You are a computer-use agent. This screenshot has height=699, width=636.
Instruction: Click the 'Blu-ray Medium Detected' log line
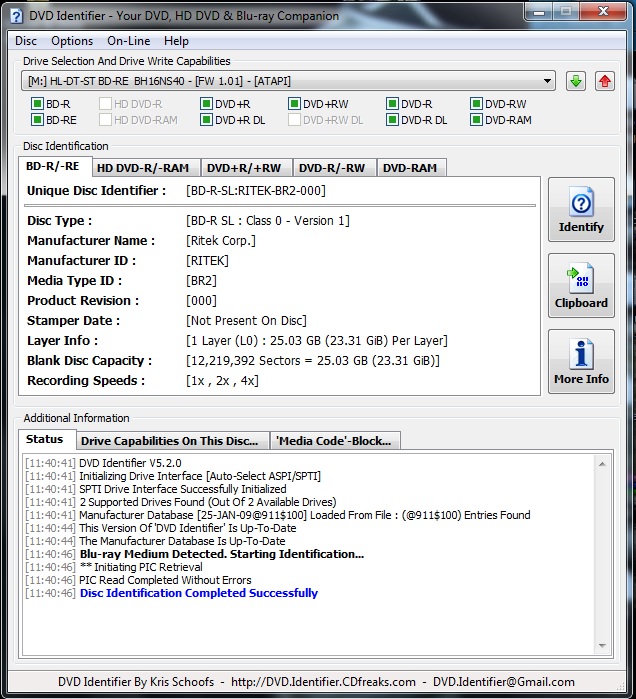pyautogui.click(x=222, y=554)
